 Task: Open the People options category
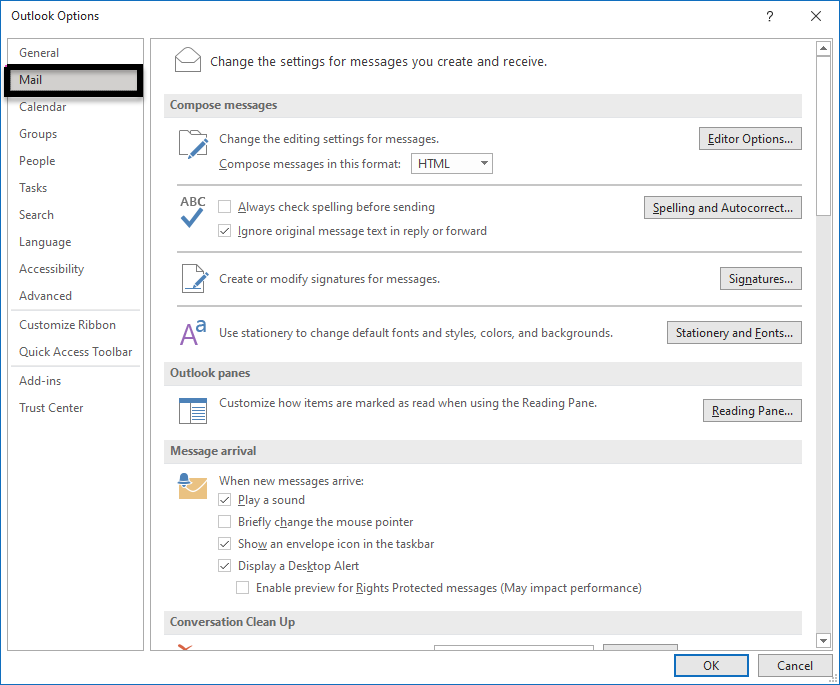pos(75,161)
